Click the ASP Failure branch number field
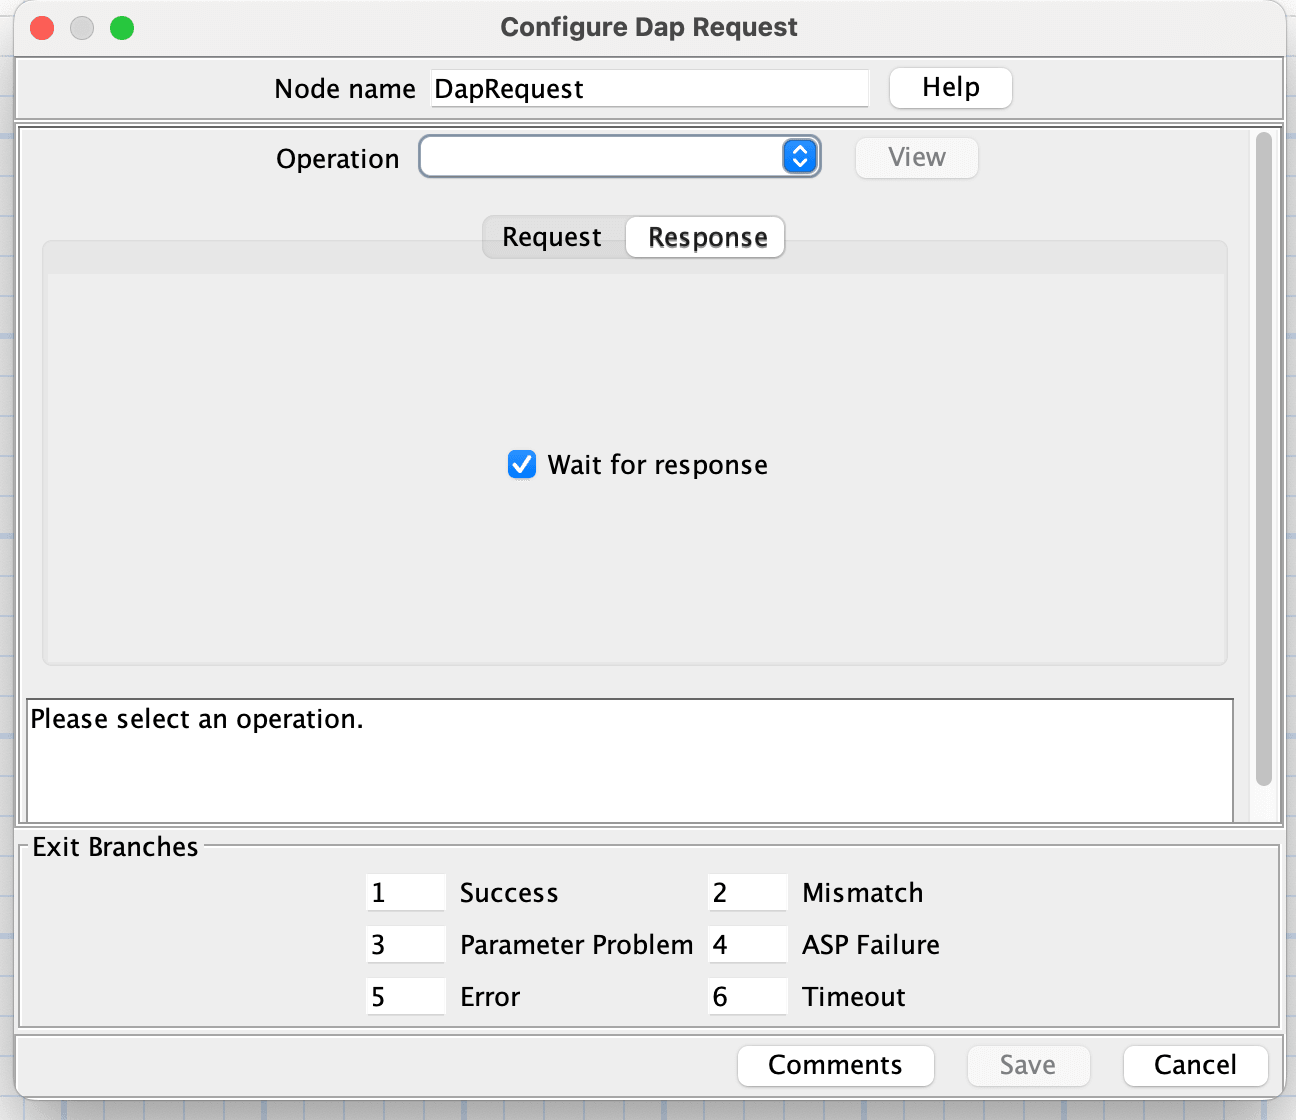1296x1120 pixels. 747,944
